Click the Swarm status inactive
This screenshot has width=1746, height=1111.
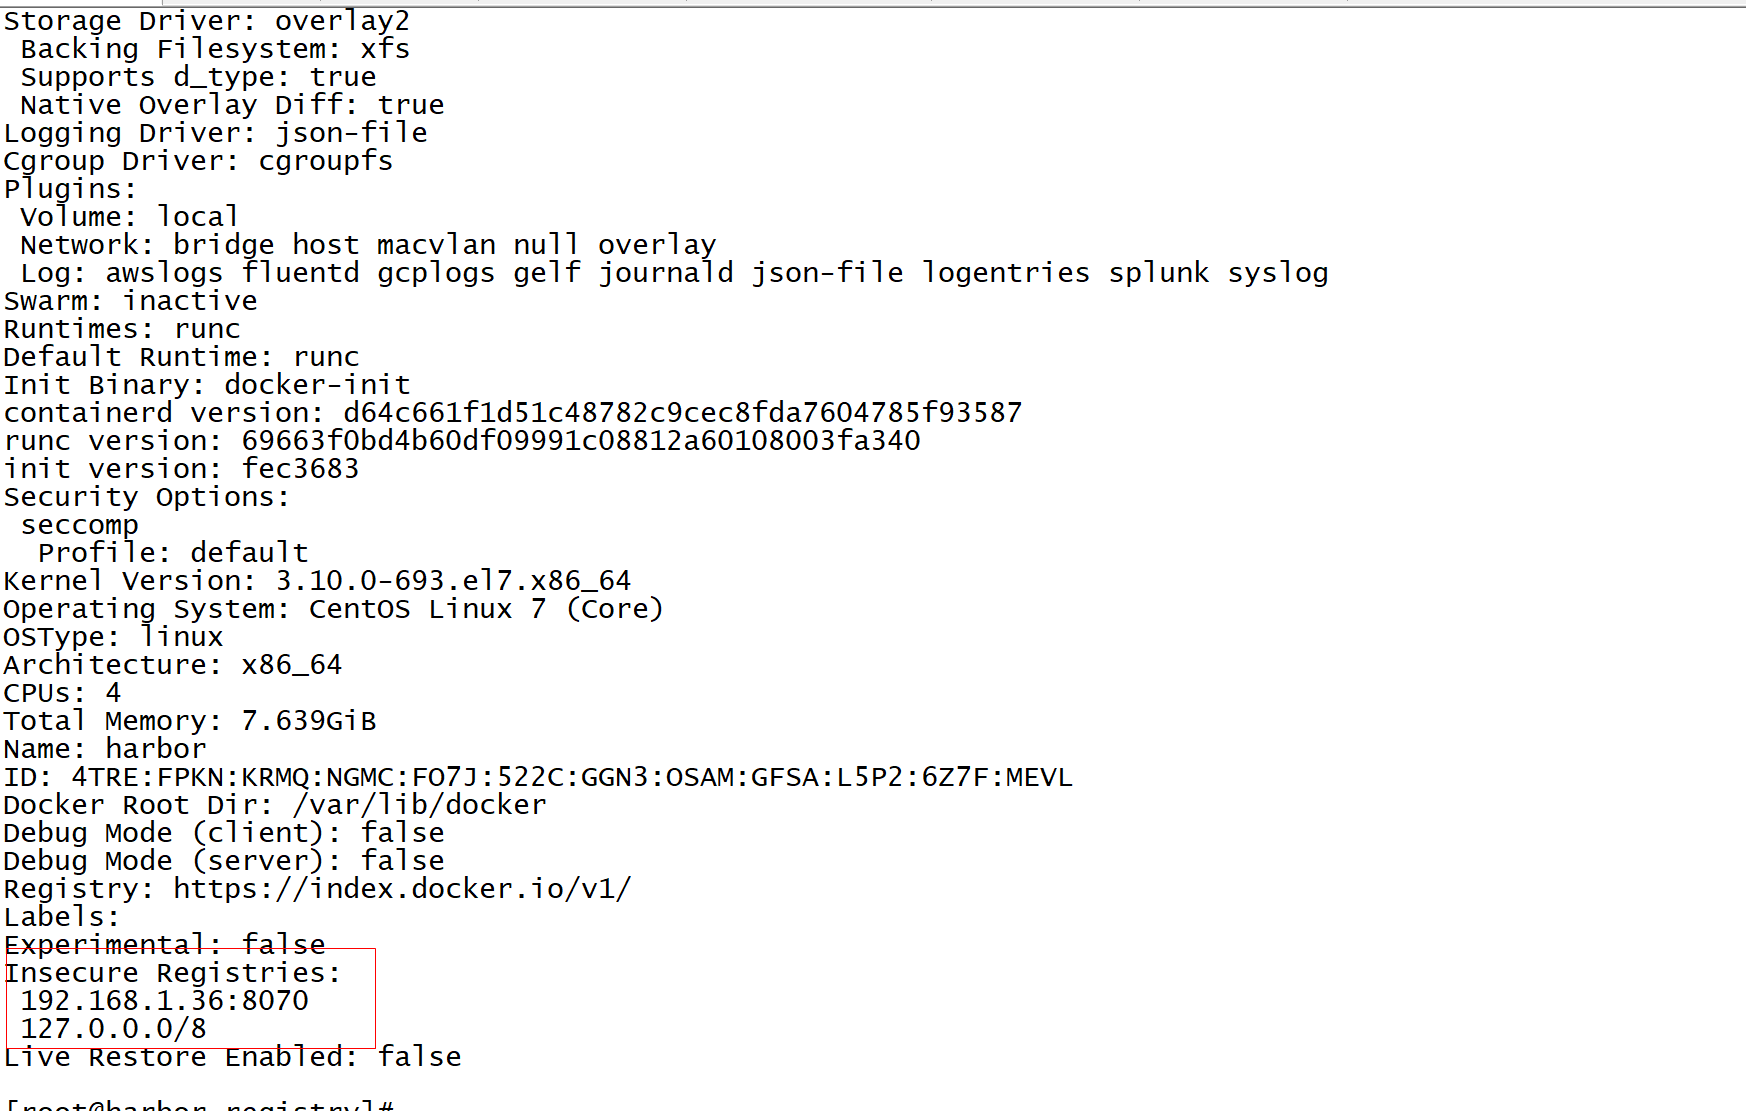190,301
